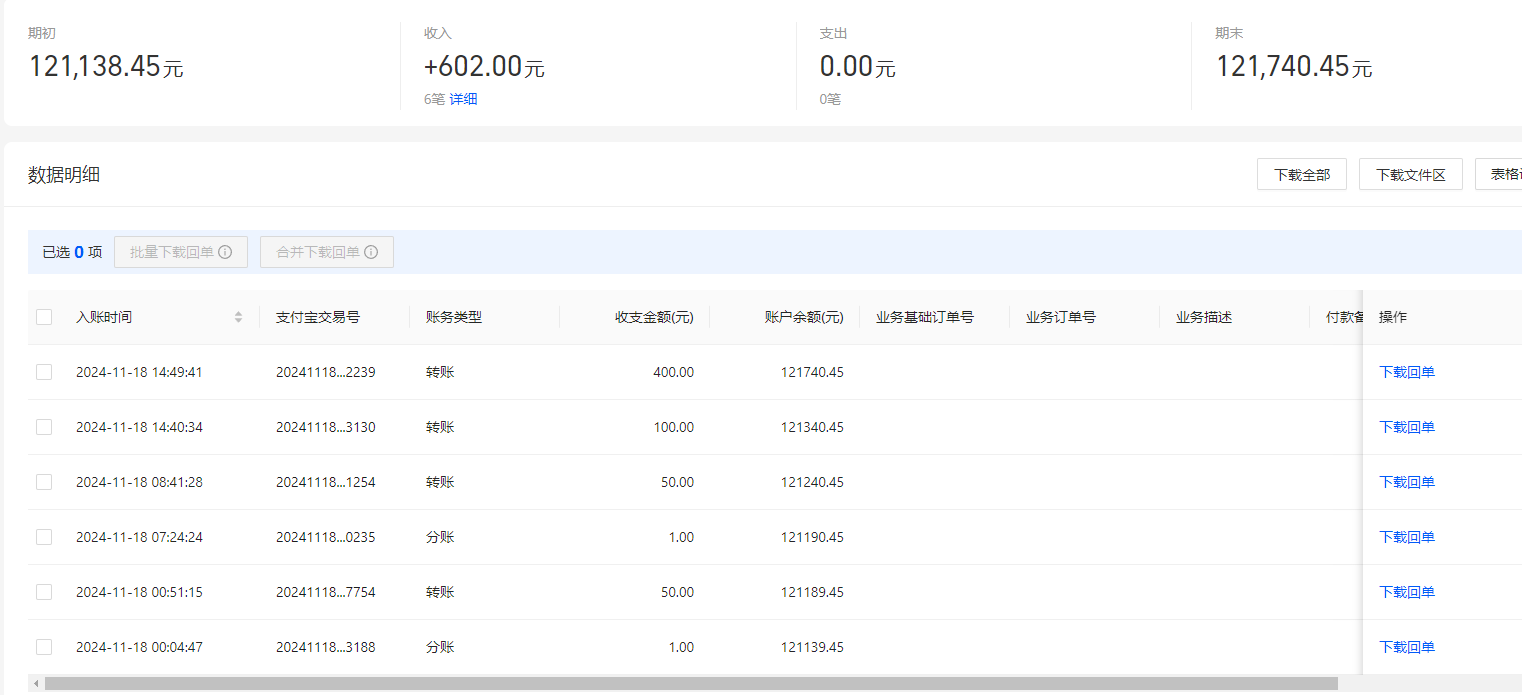
Task: Click the 下载全部 button
Action: pos(1302,174)
